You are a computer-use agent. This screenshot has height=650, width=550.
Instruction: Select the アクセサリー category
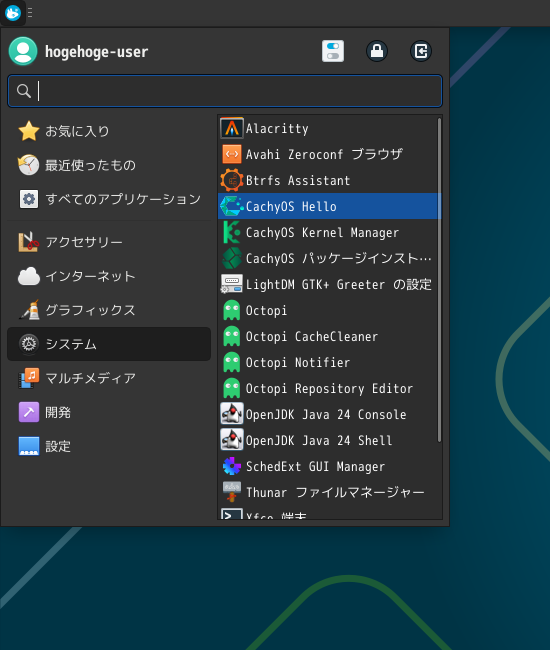[109, 242]
